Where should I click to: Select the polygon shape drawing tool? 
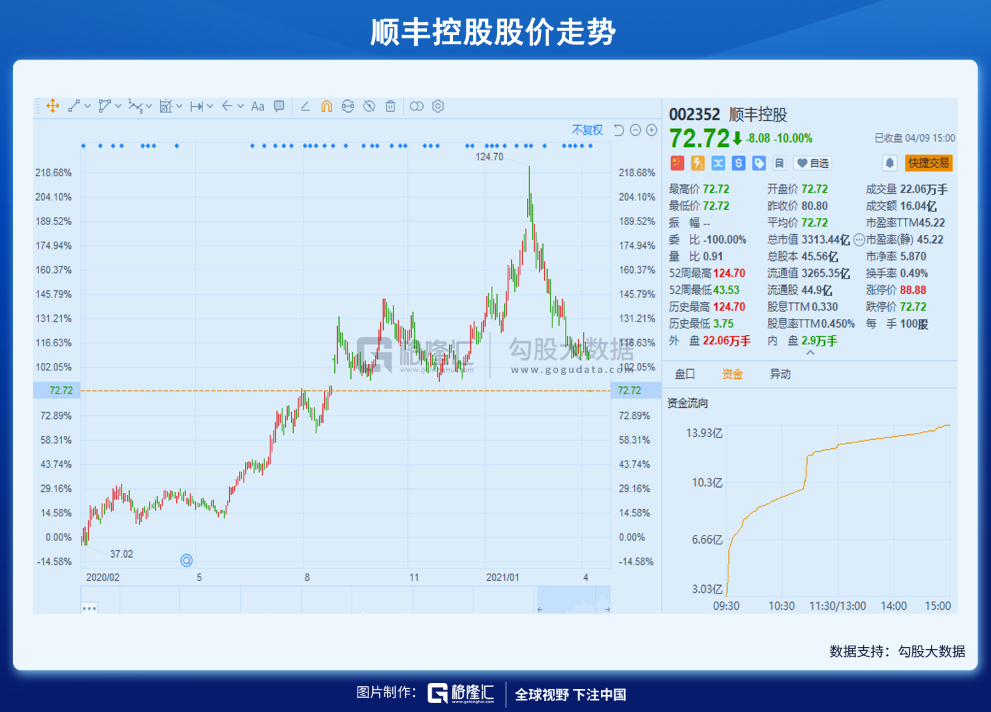(104, 106)
